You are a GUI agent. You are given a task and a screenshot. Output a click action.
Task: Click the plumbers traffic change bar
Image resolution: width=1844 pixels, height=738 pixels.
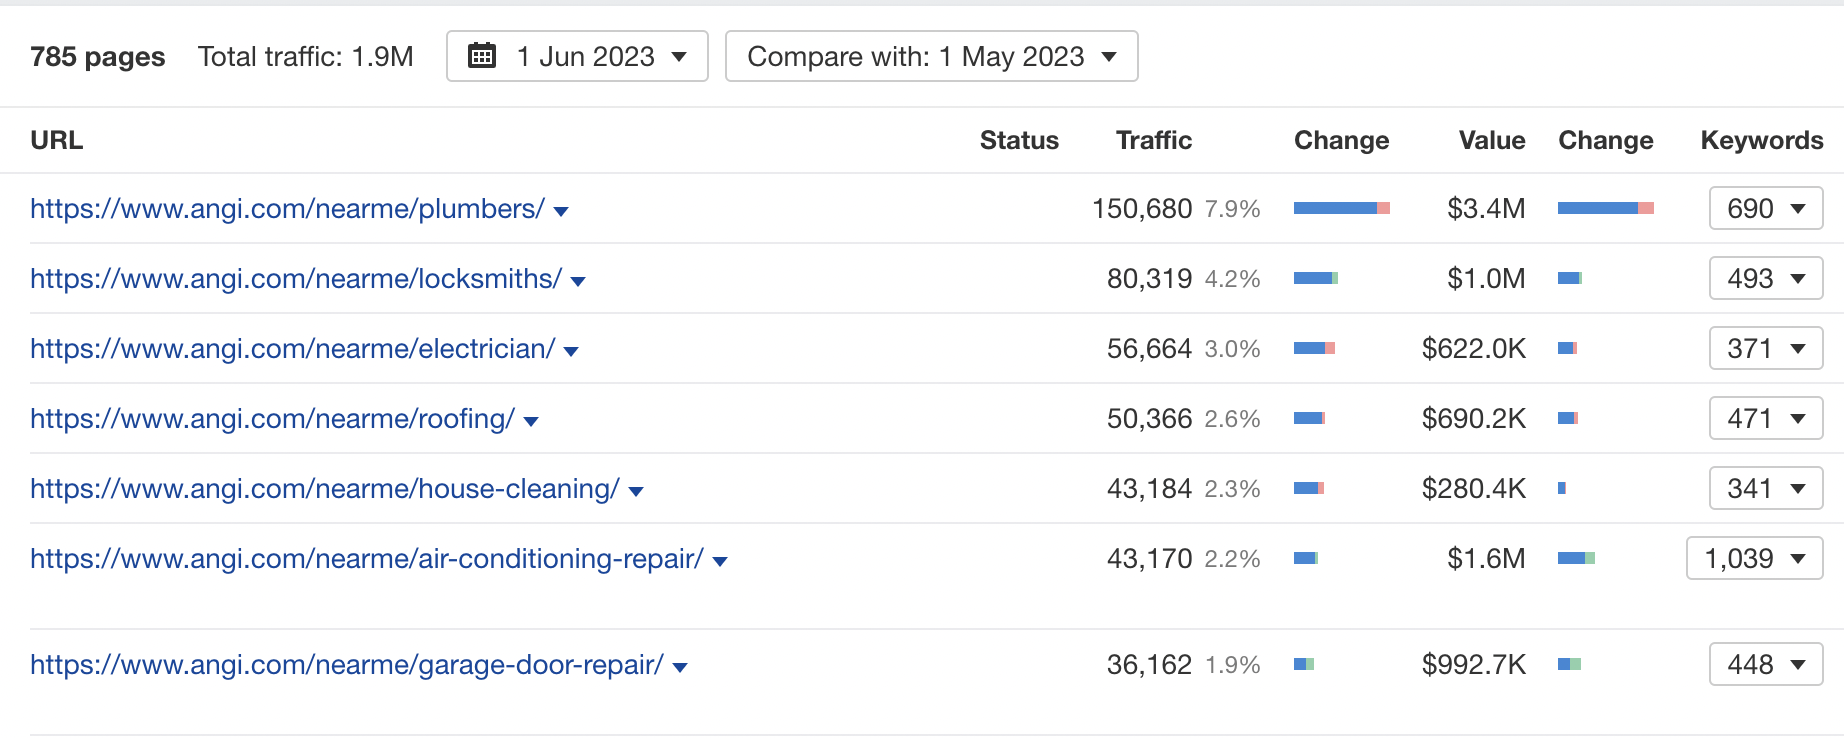coord(1341,208)
